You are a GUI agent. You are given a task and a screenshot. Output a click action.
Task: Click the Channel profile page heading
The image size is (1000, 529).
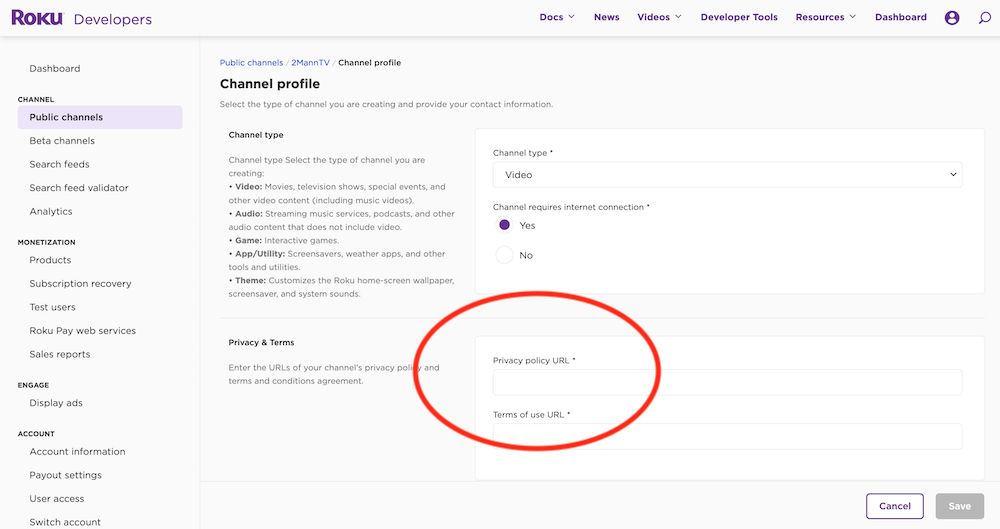coord(270,84)
